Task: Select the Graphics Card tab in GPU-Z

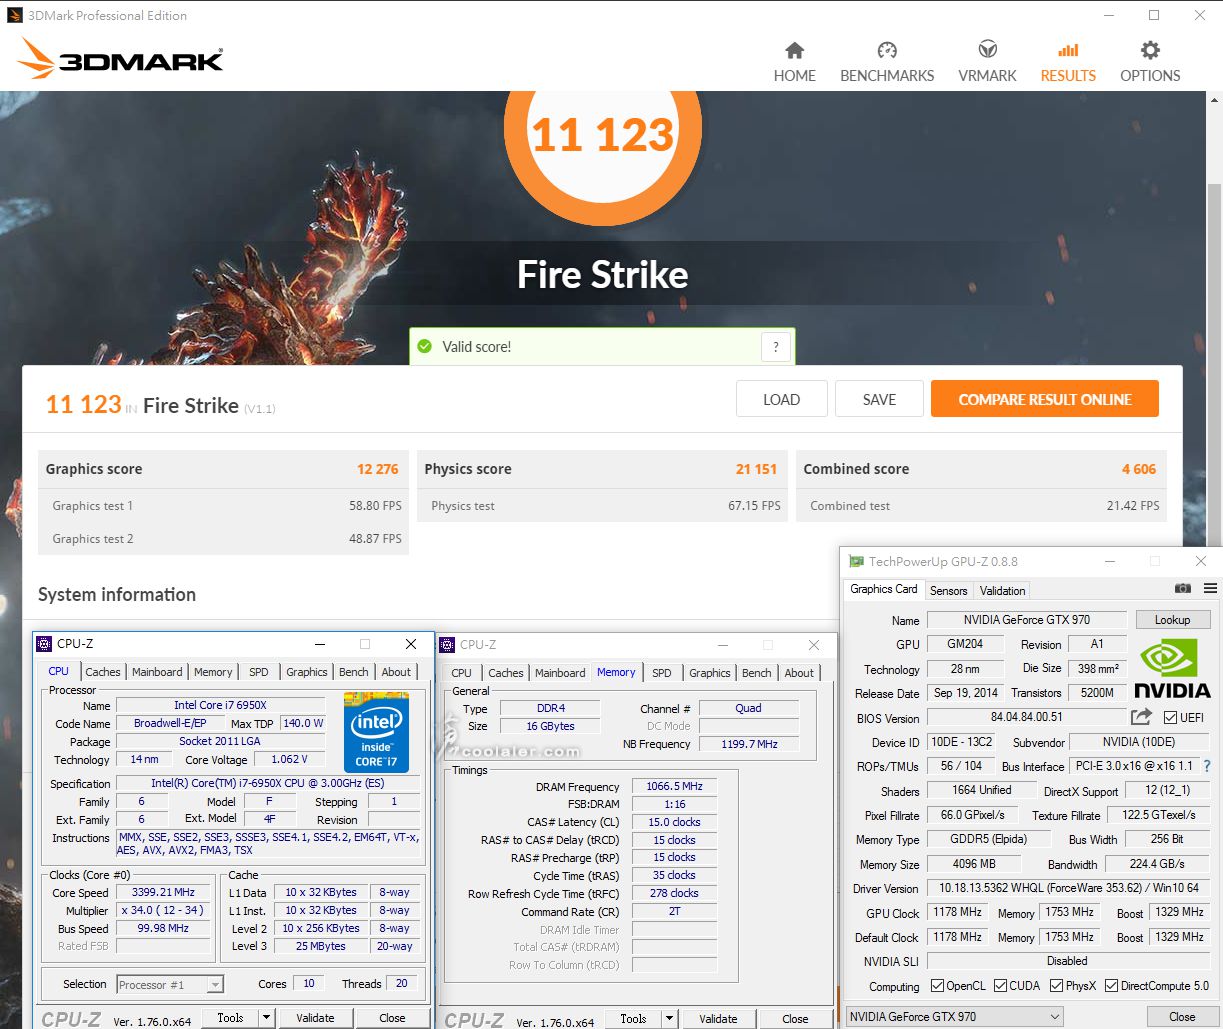Action: (x=884, y=589)
